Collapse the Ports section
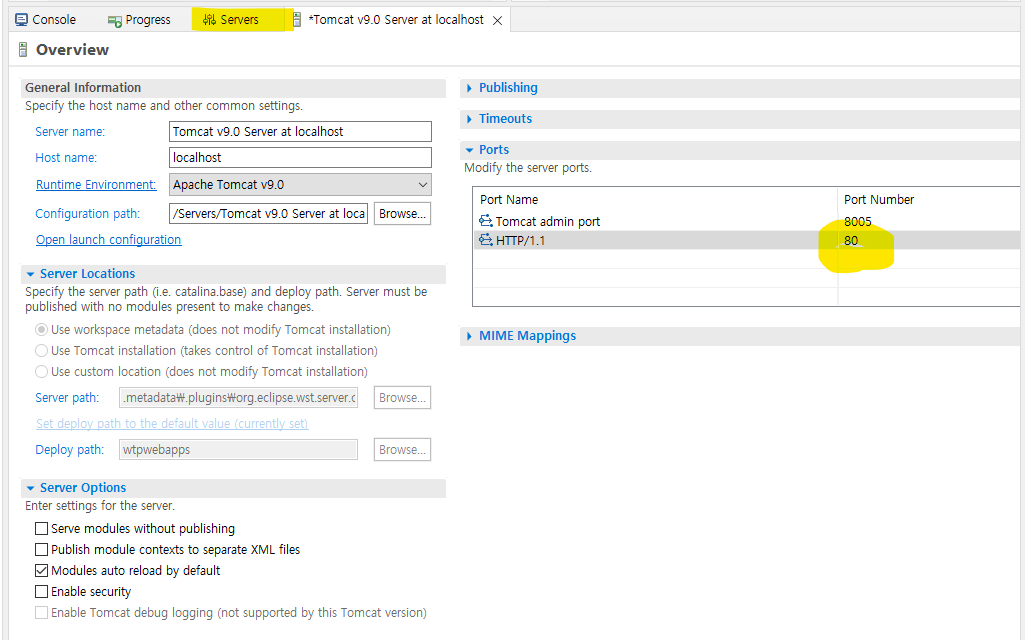 pos(469,150)
